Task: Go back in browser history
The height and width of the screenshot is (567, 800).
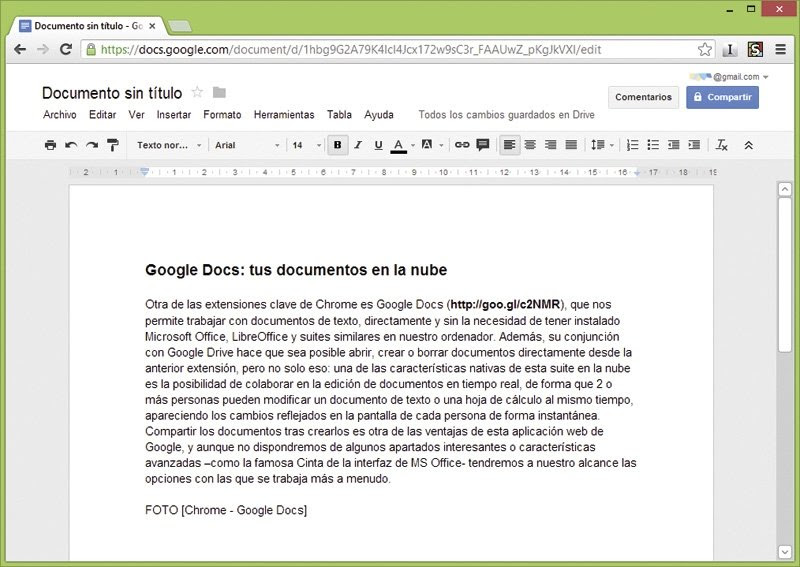Action: click(x=20, y=50)
